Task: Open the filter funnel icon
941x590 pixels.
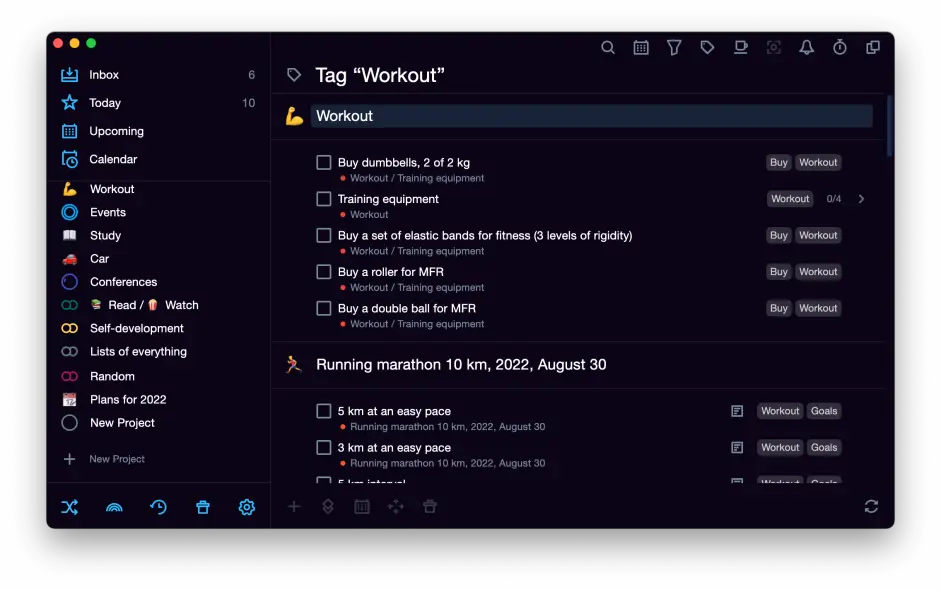Action: tap(674, 47)
